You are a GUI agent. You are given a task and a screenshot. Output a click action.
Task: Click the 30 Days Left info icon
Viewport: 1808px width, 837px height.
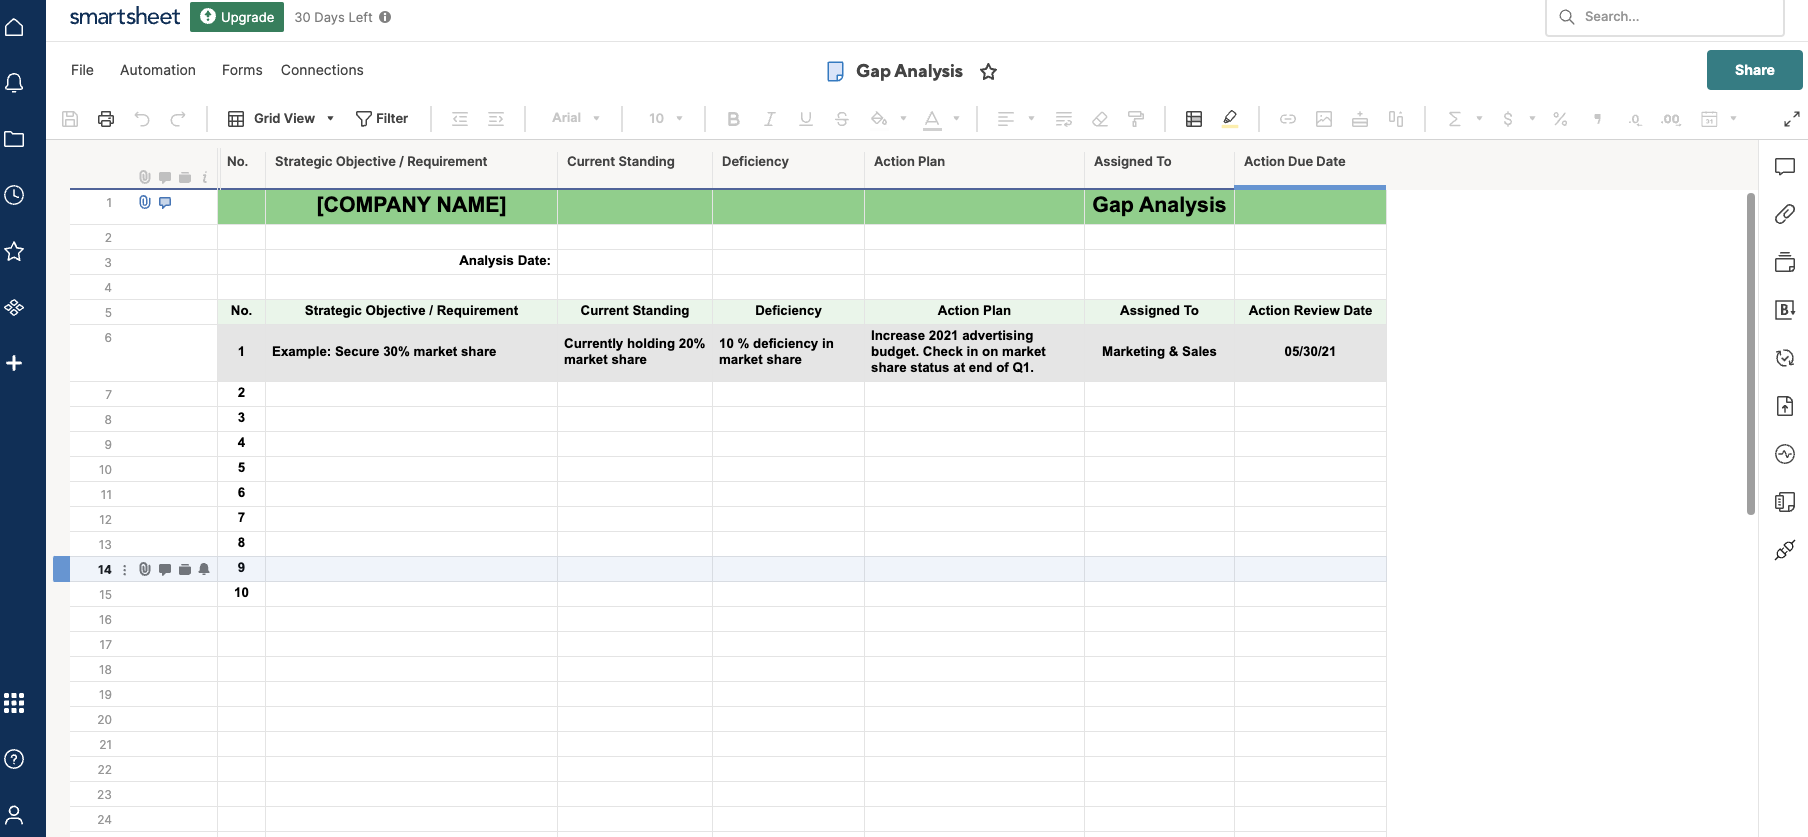point(385,17)
